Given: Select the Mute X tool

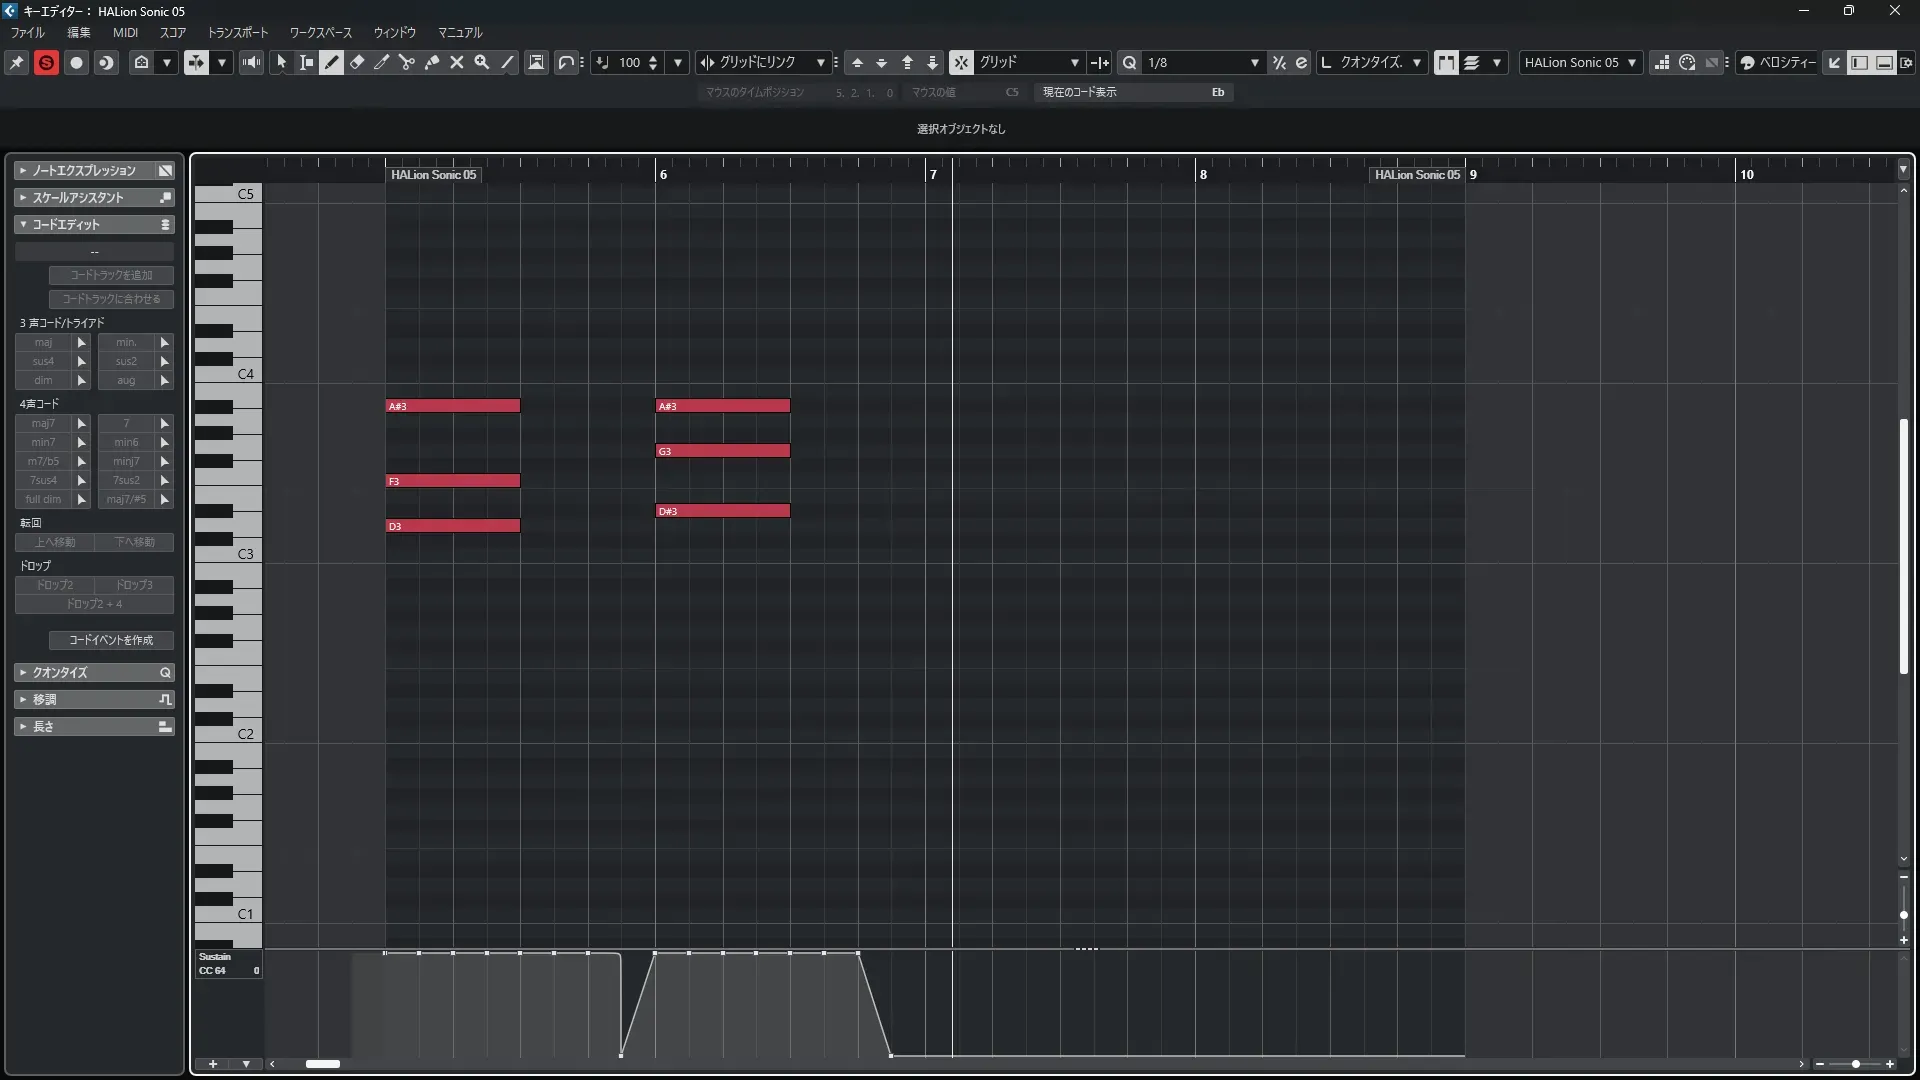Looking at the screenshot, I should (457, 62).
